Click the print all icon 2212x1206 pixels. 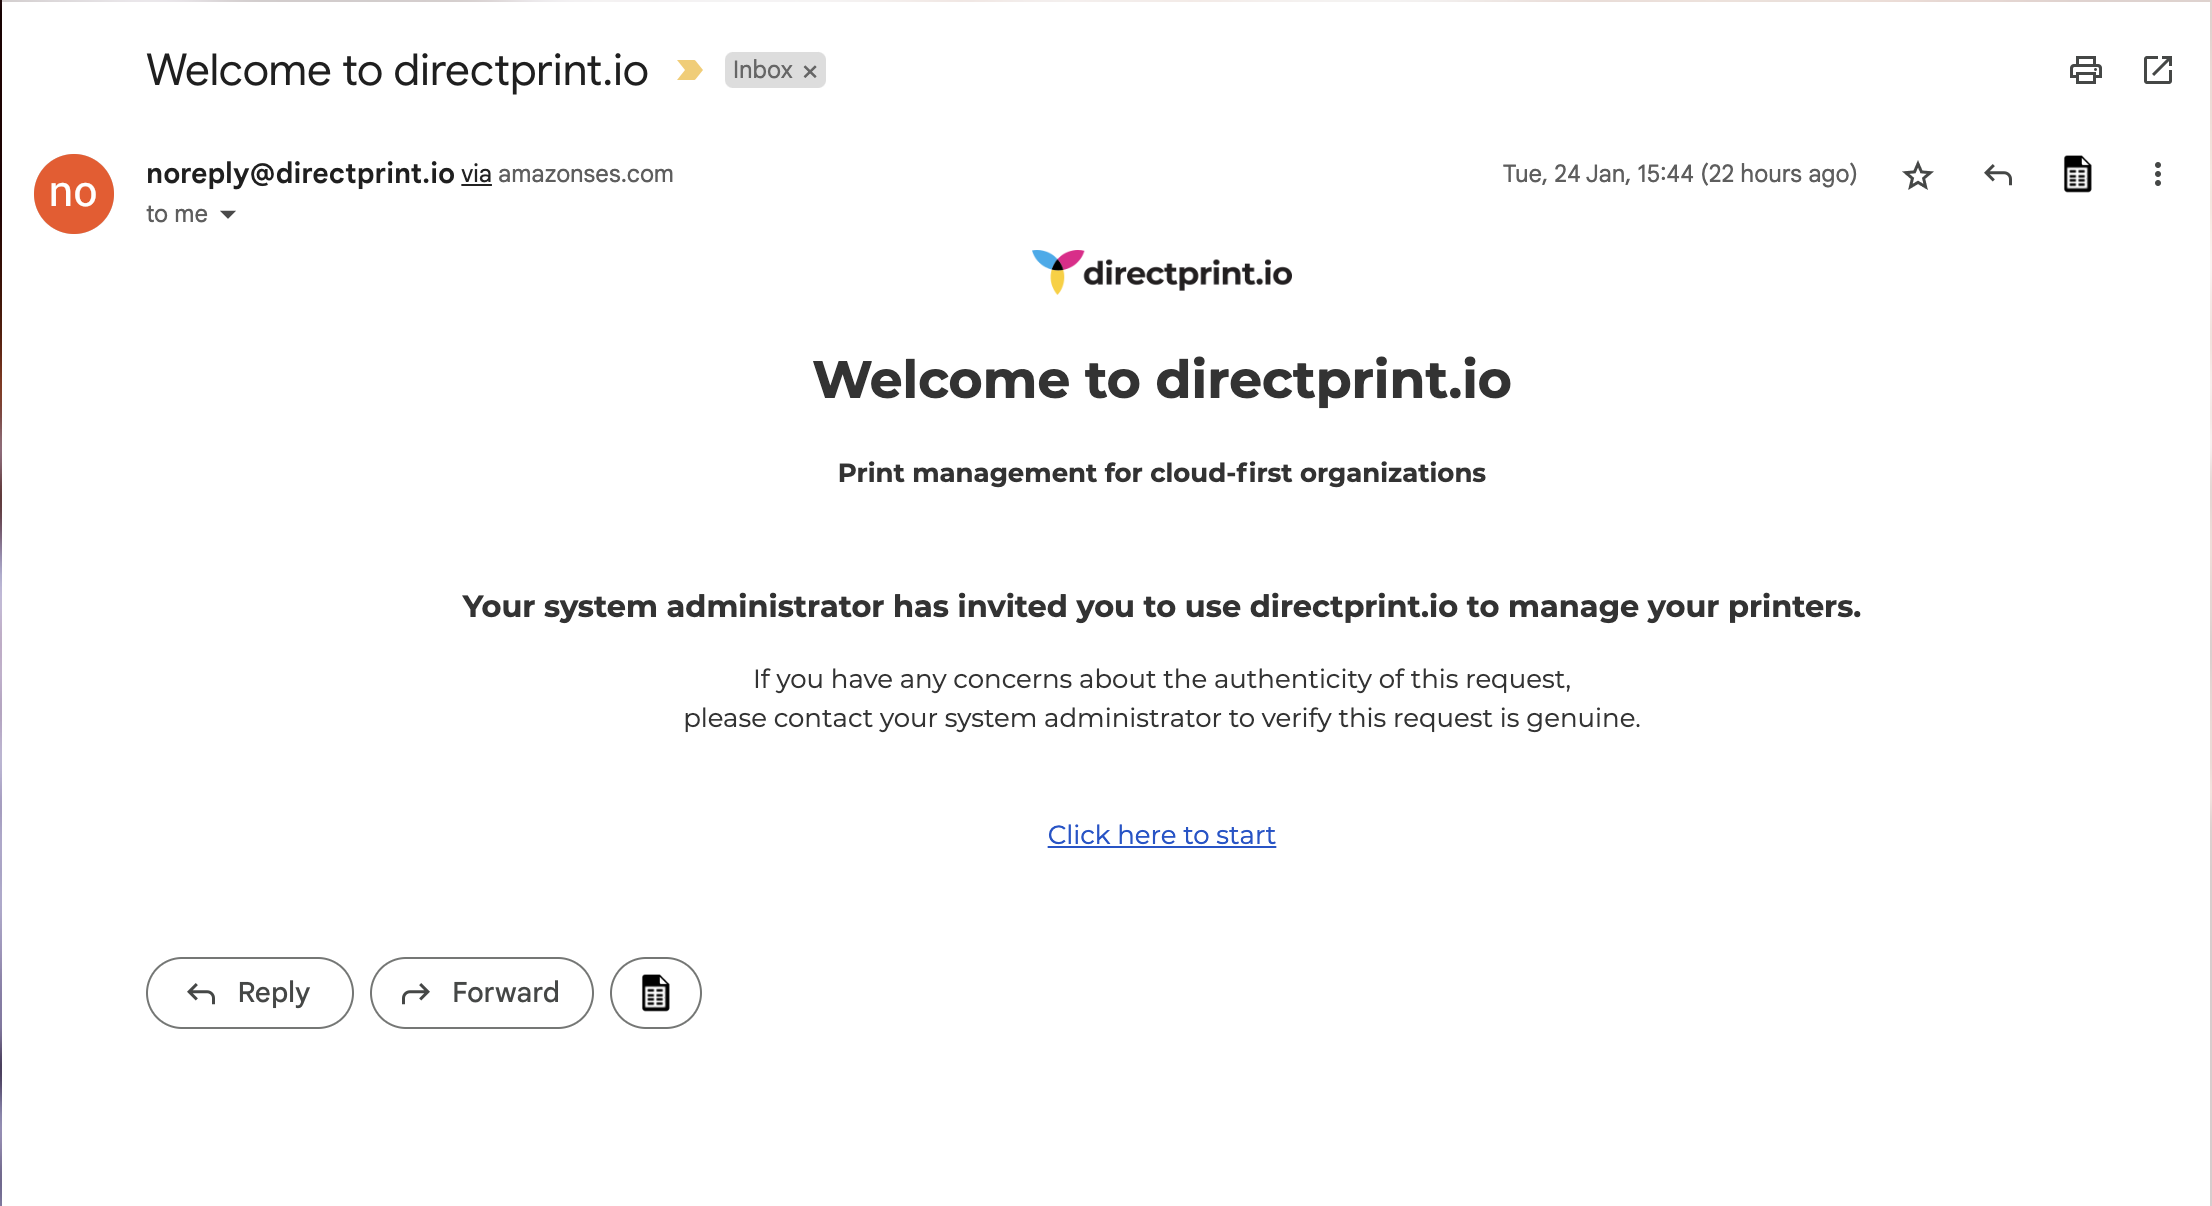[2085, 70]
